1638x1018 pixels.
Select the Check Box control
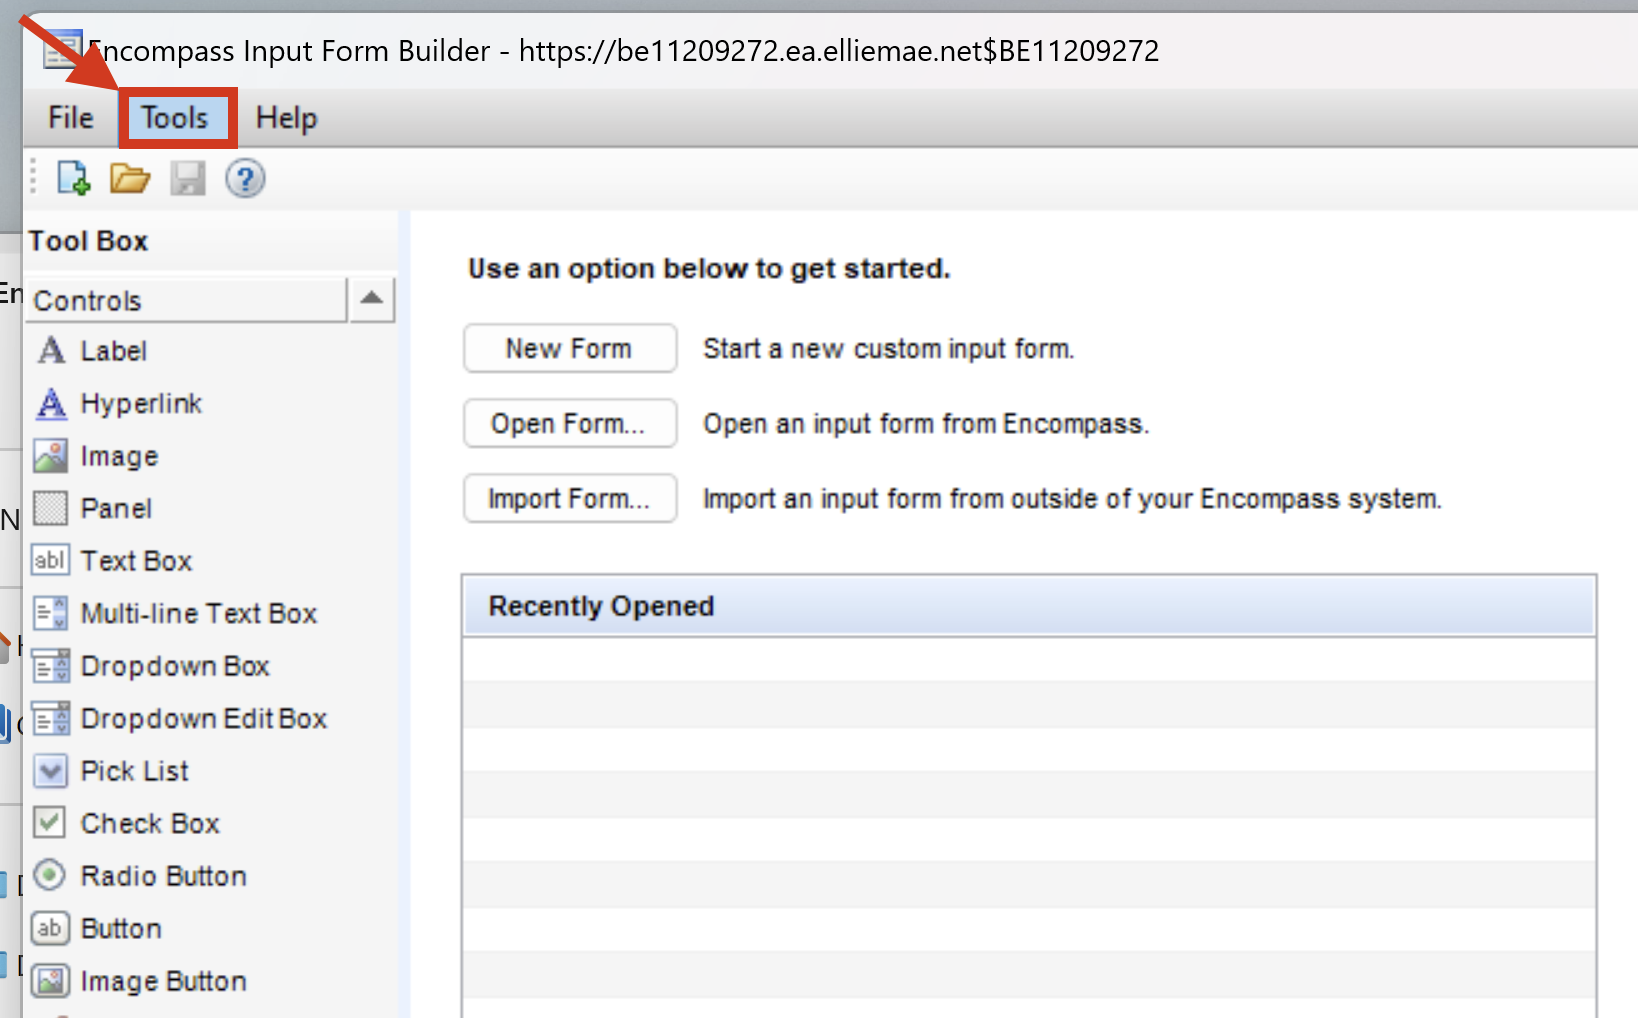click(x=149, y=824)
